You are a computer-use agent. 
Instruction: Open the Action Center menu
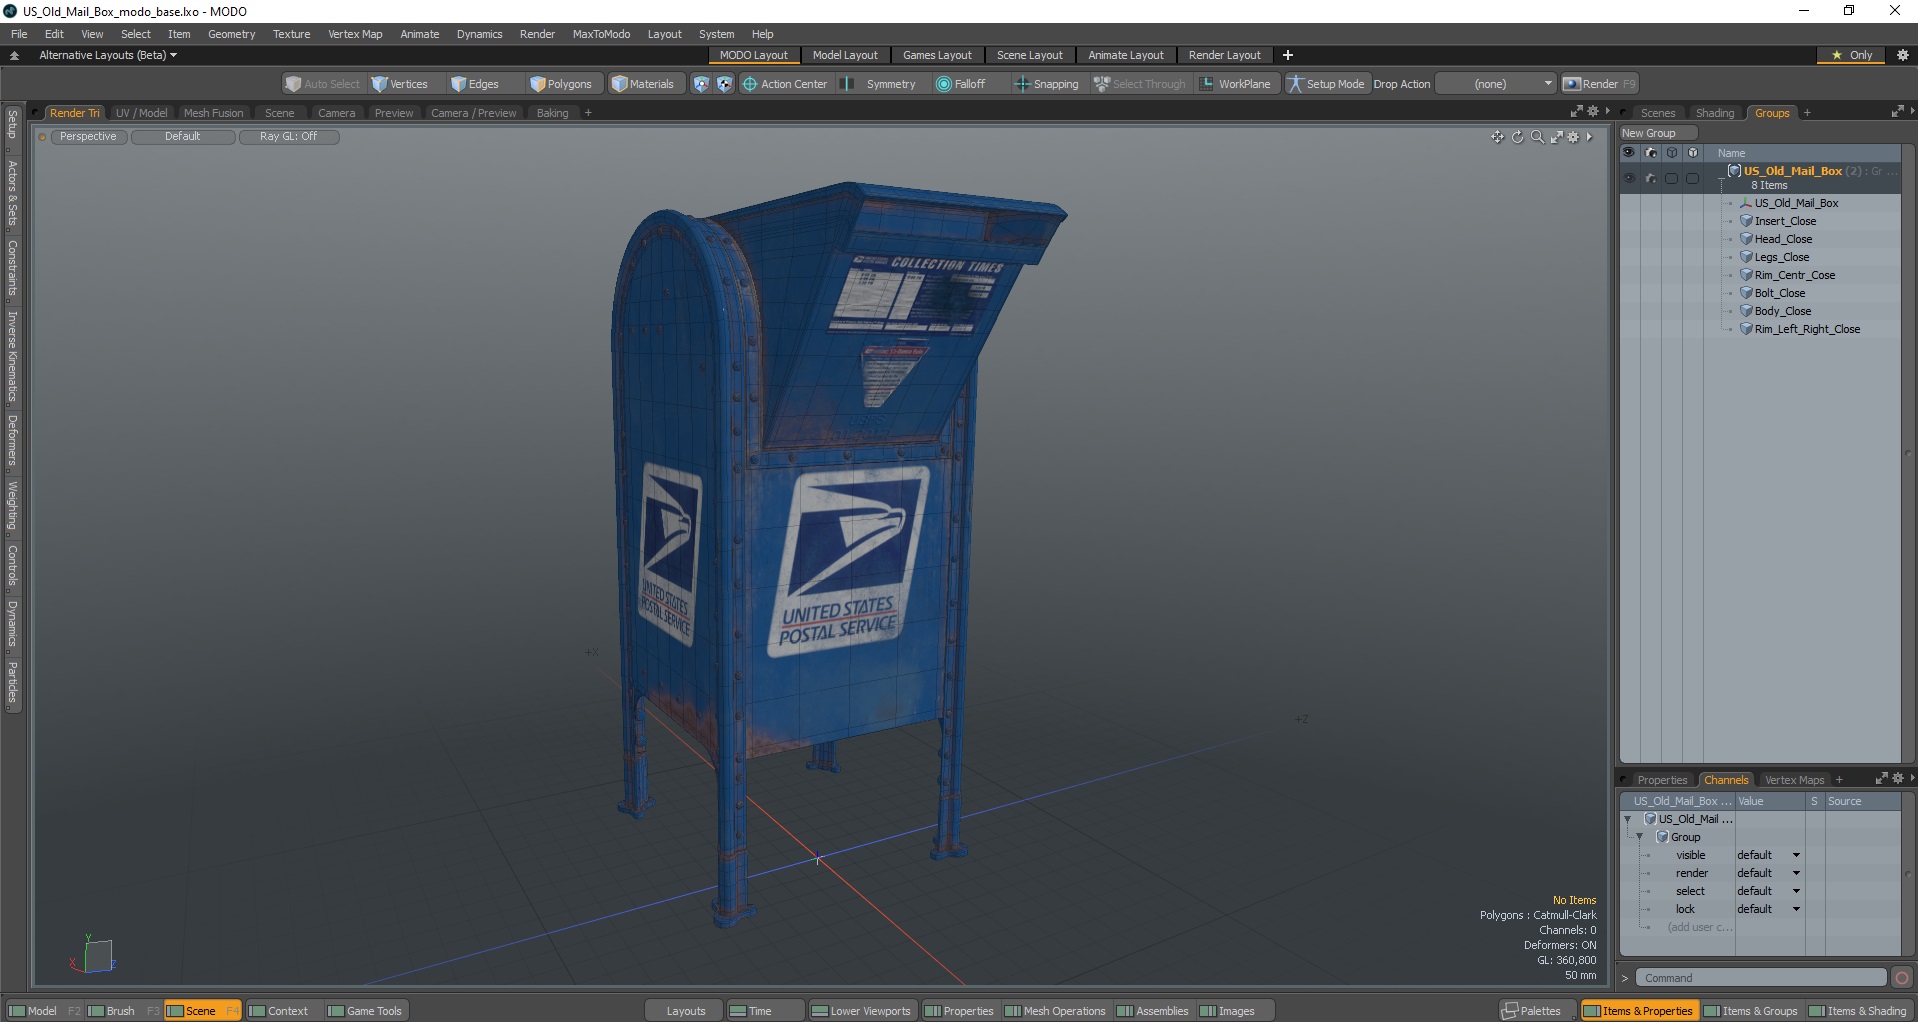[785, 84]
